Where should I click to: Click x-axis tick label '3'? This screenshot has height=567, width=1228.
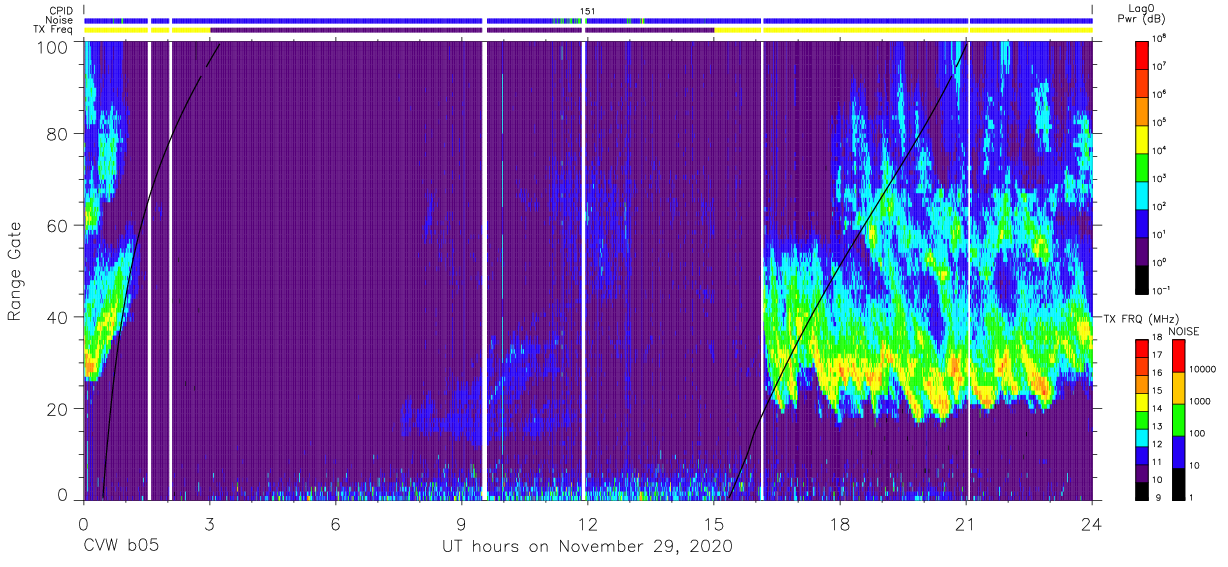209,523
